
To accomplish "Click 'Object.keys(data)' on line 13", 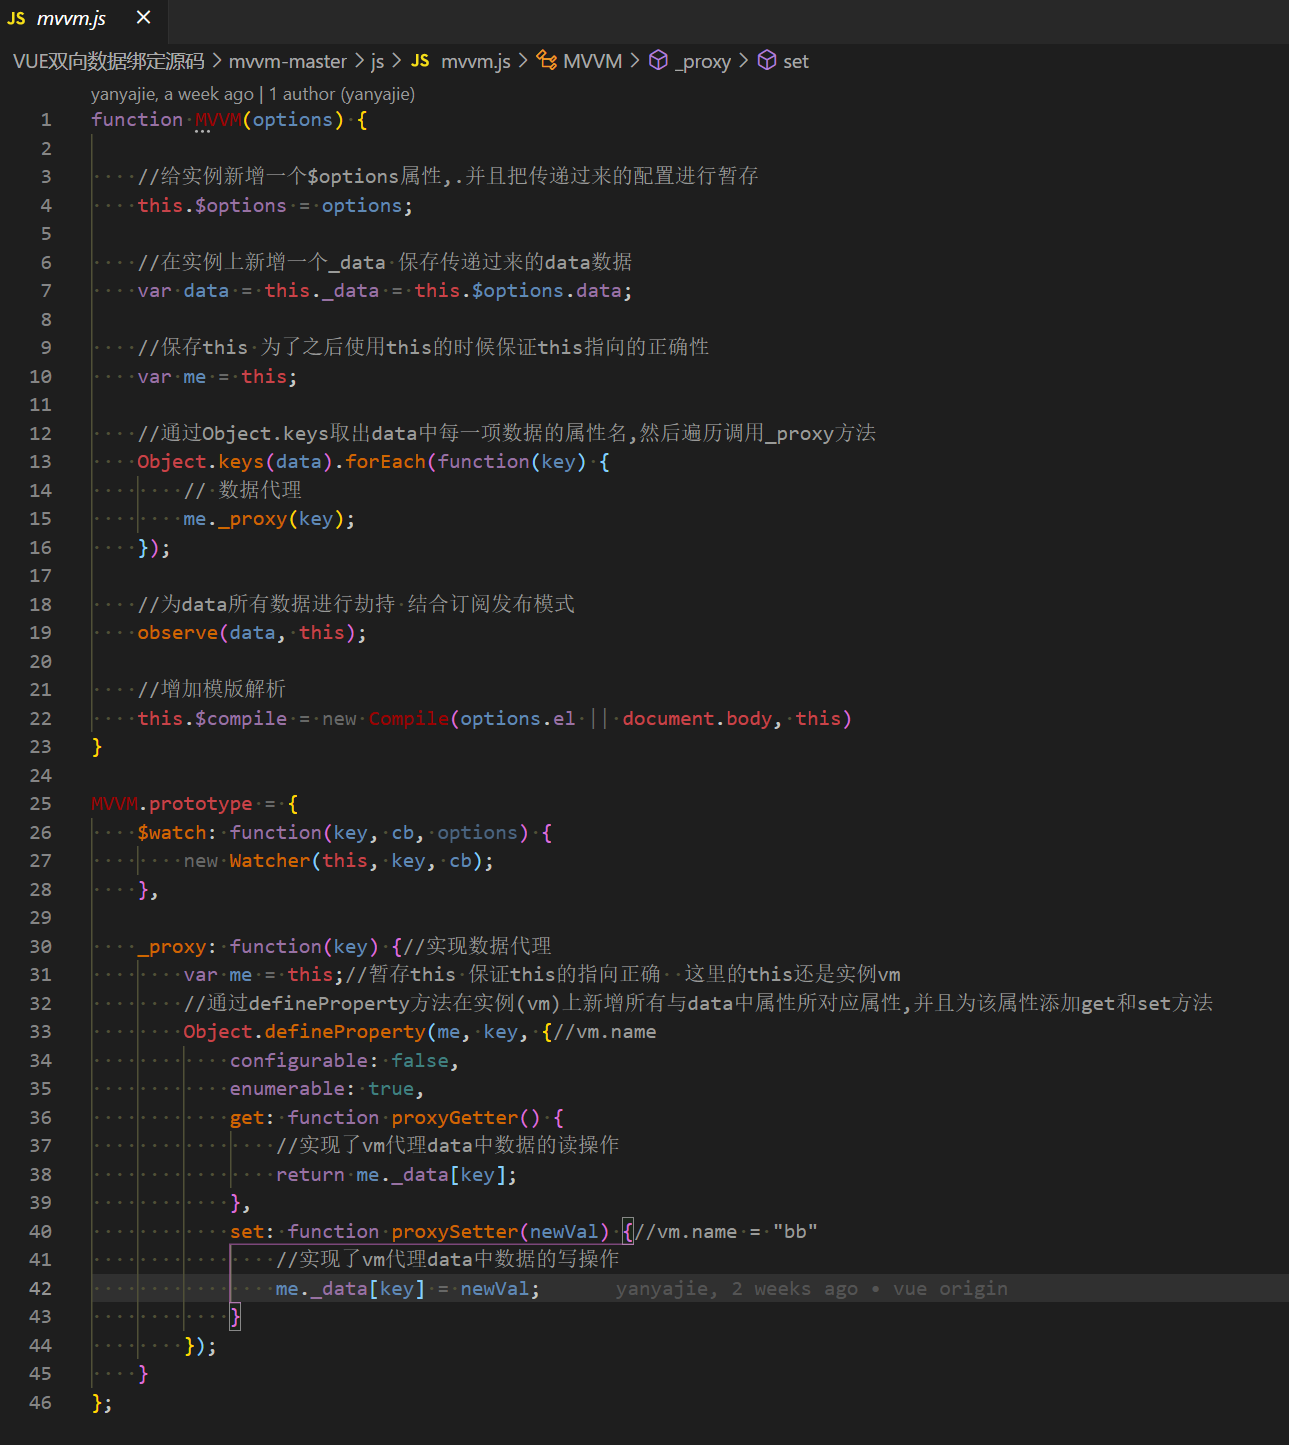I will point(235,462).
